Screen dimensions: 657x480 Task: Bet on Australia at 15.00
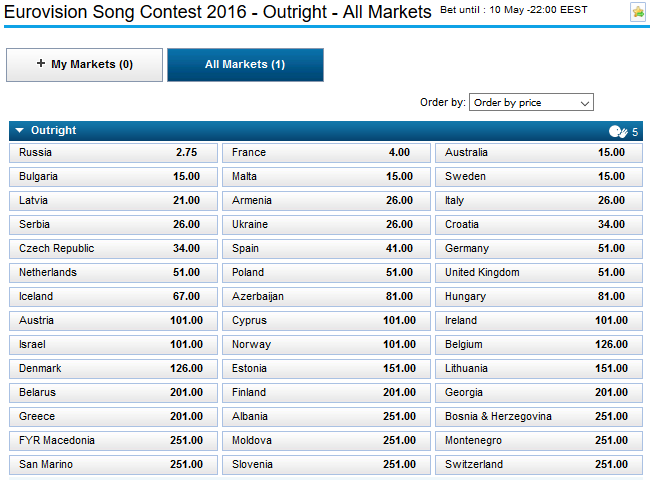click(537, 153)
